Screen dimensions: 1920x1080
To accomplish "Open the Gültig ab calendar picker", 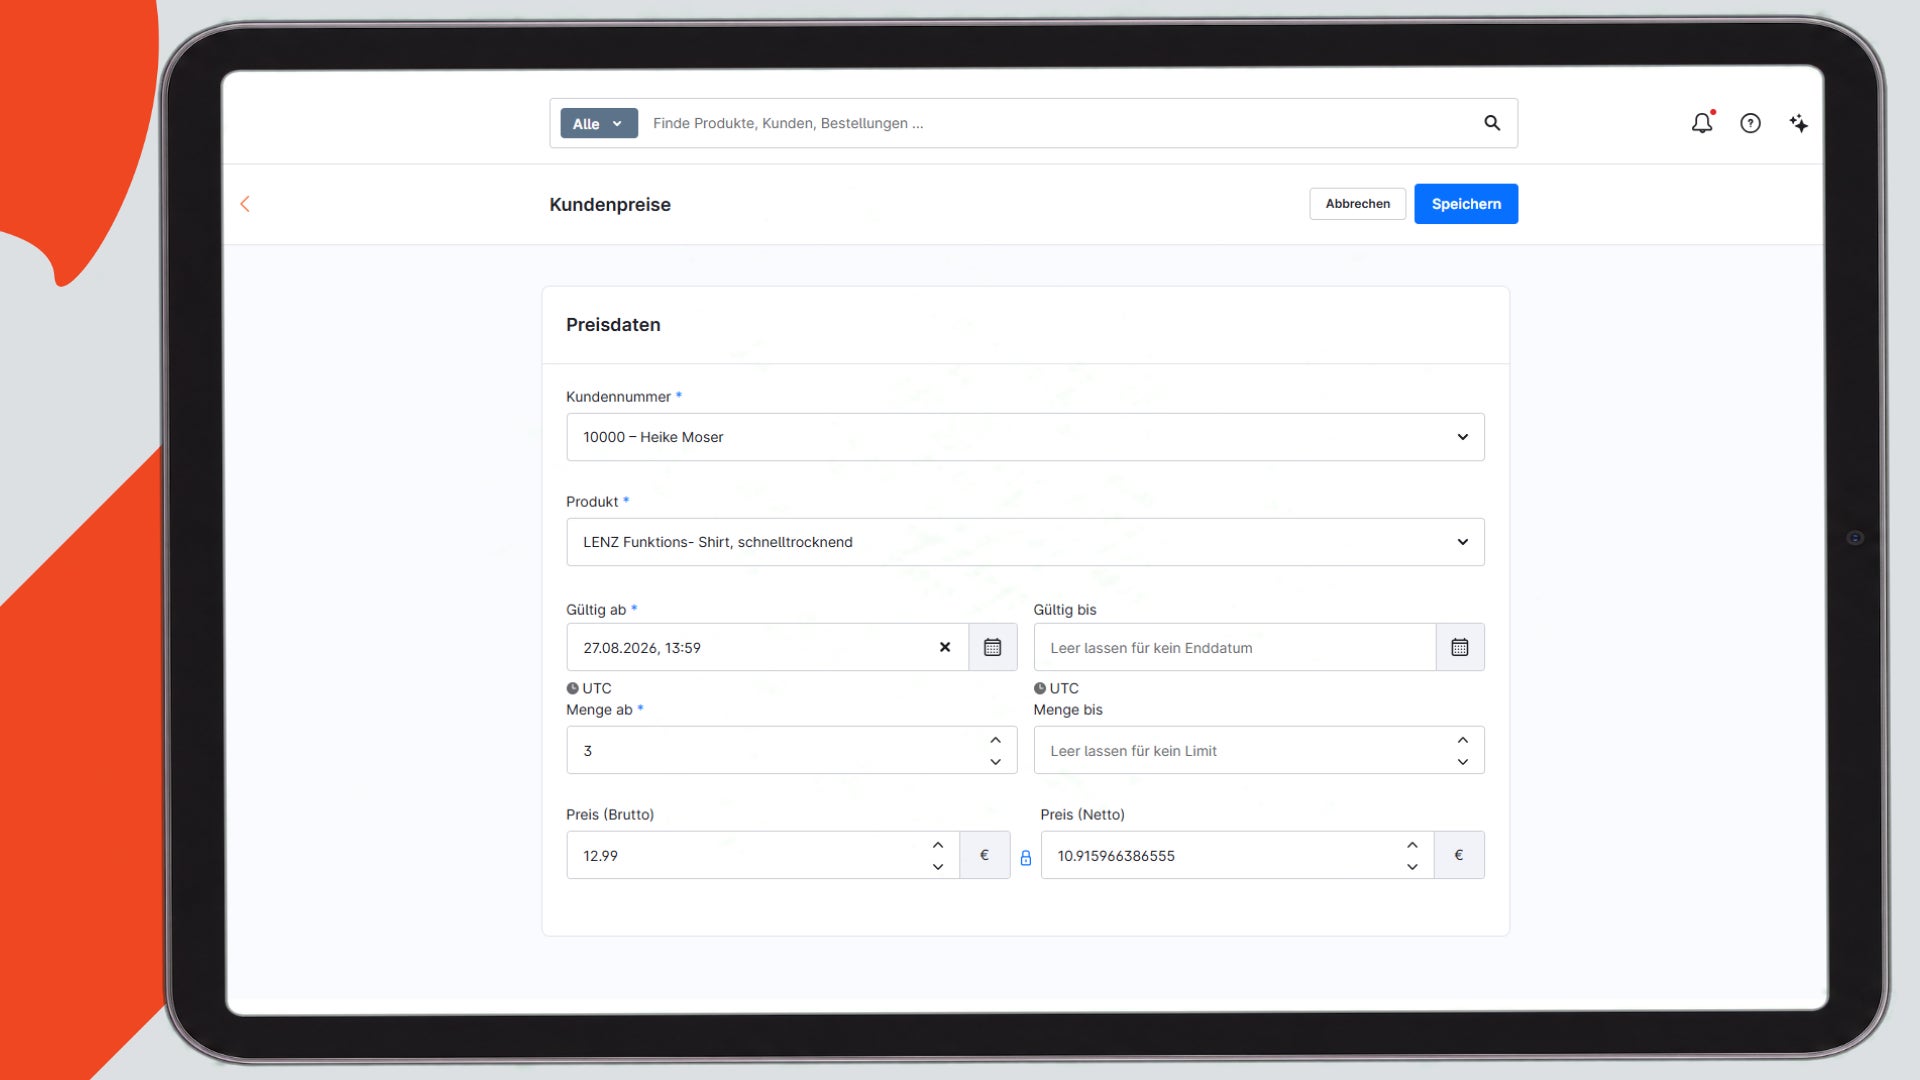I will click(x=992, y=647).
